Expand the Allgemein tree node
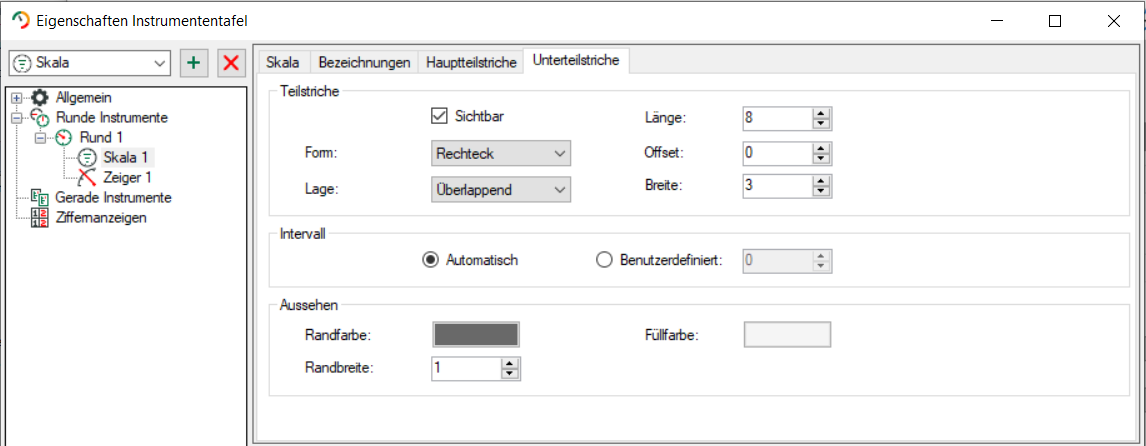The image size is (1146, 446). coord(16,98)
